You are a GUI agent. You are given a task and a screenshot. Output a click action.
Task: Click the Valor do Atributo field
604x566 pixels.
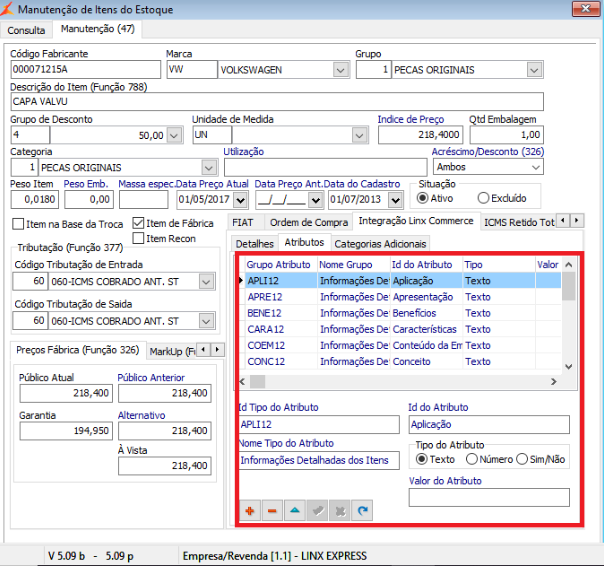(x=489, y=497)
